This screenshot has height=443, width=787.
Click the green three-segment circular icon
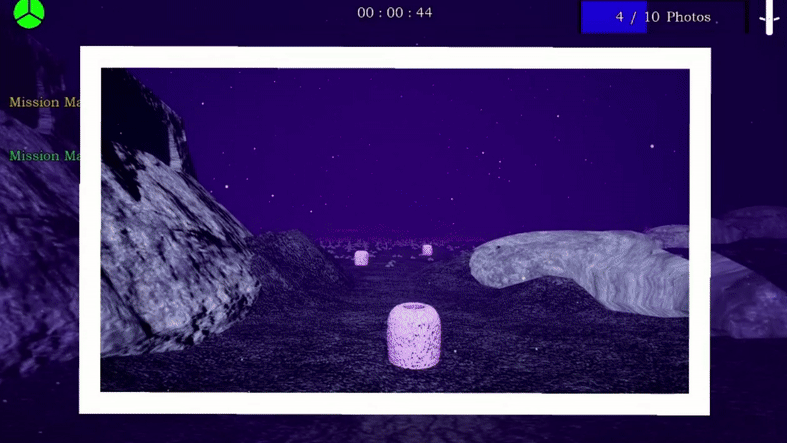pyautogui.click(x=29, y=14)
